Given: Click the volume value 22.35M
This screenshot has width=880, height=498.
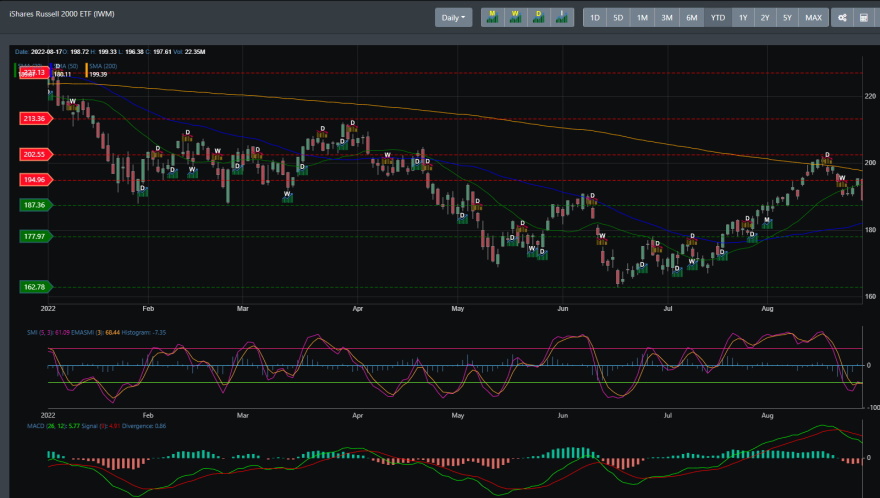Looking at the screenshot, I should 195,52.
